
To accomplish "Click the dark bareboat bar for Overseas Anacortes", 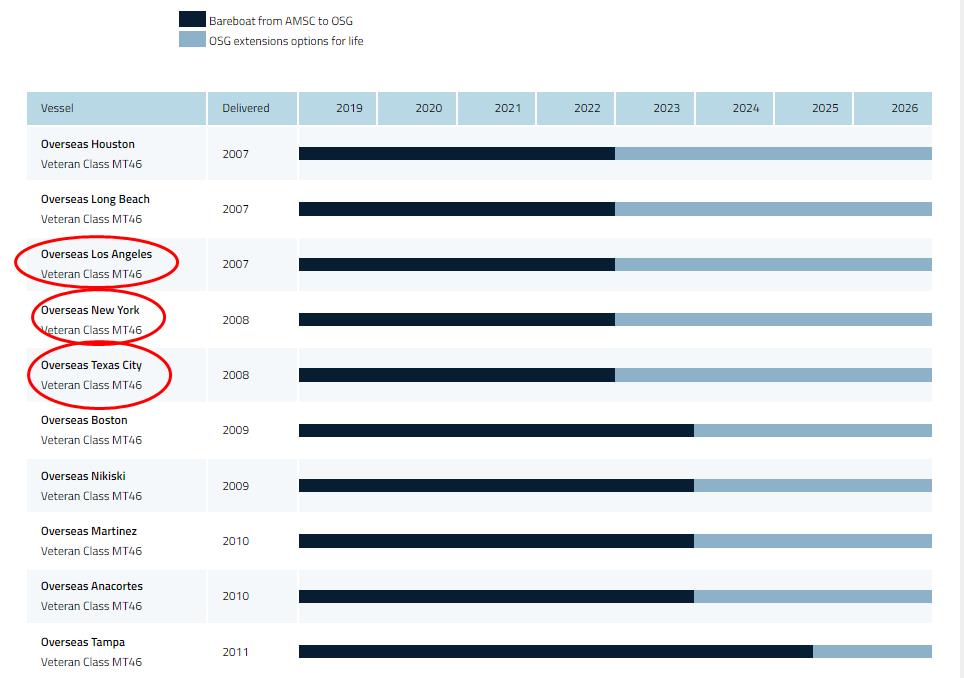I will tap(496, 596).
